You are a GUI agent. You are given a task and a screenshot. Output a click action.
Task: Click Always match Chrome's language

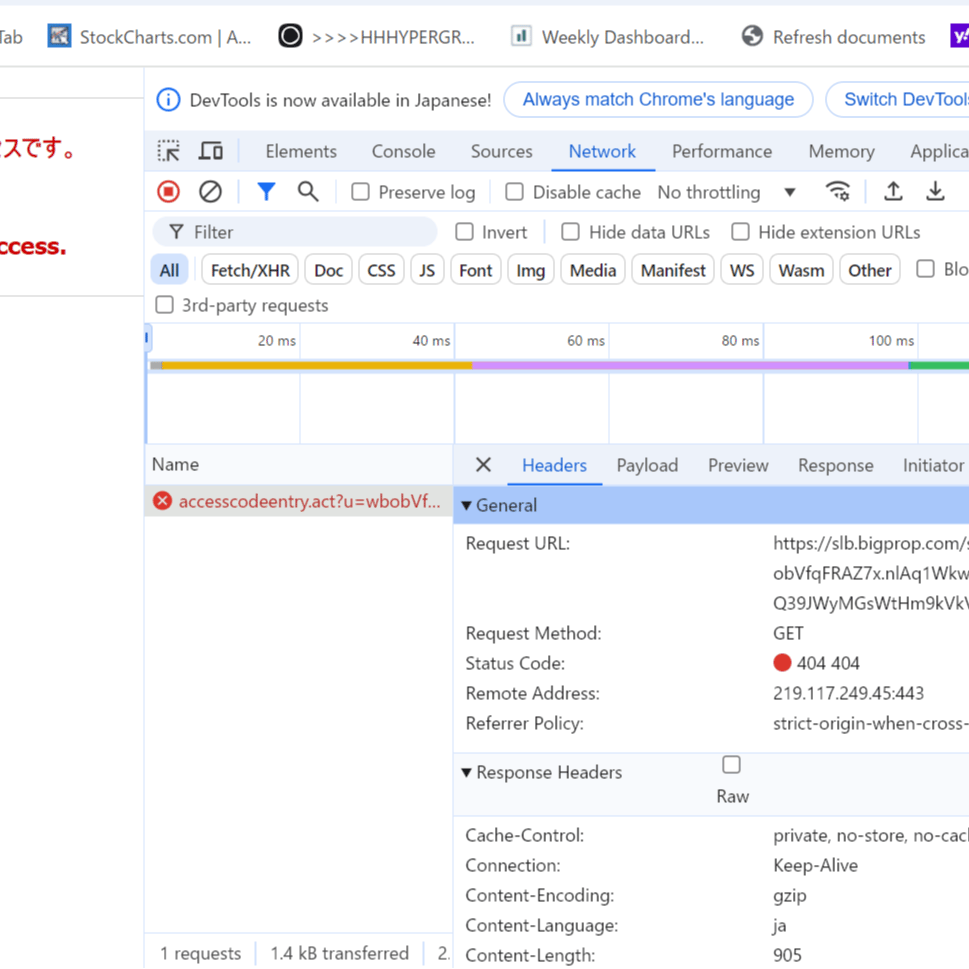657,100
